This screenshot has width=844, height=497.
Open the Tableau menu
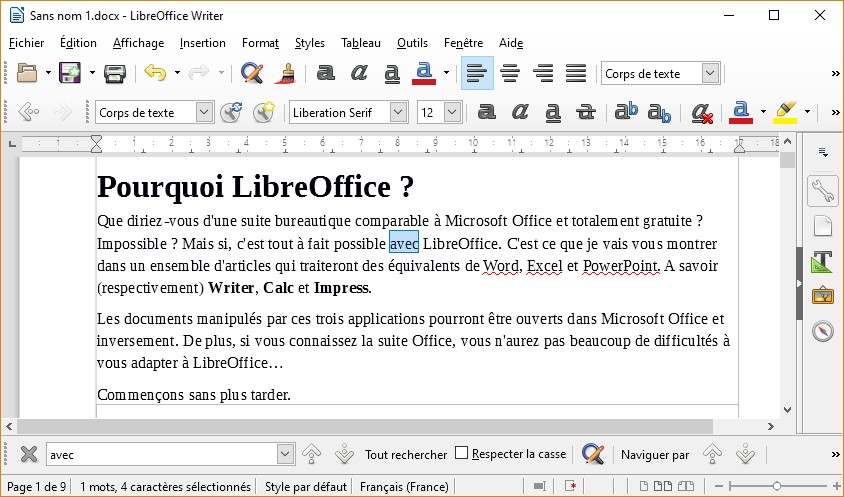pyautogui.click(x=361, y=43)
